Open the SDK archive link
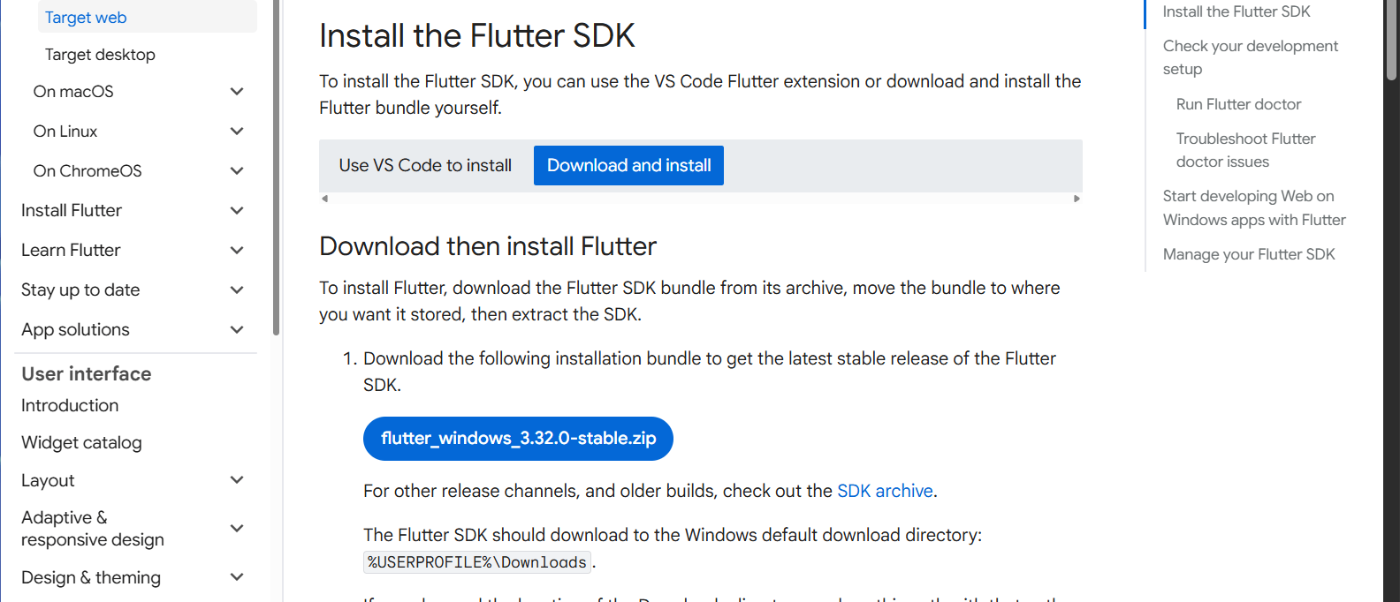 [885, 491]
